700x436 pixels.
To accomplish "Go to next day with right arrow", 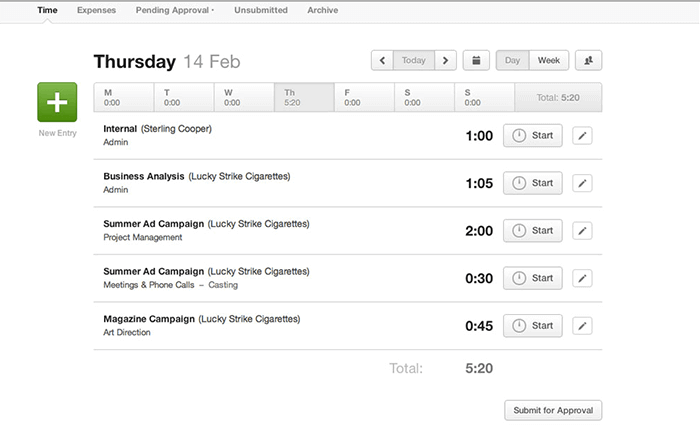I will [x=446, y=61].
